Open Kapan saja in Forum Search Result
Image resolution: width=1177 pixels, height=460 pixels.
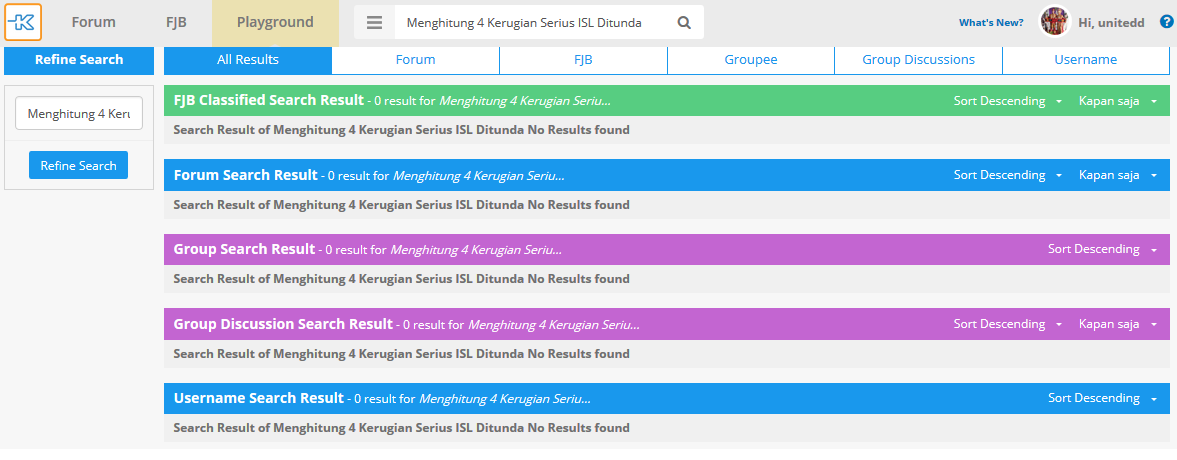pyautogui.click(x=1118, y=175)
